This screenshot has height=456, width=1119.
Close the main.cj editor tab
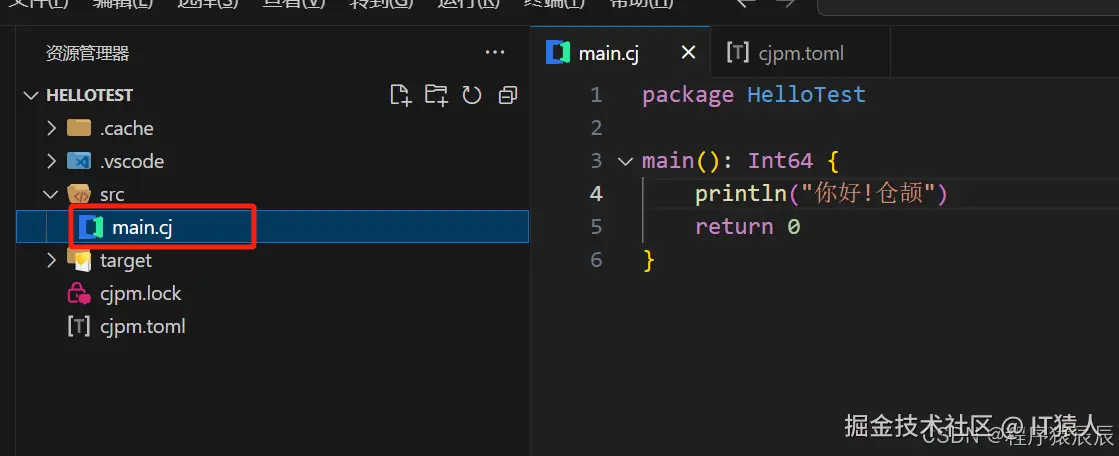[x=688, y=53]
